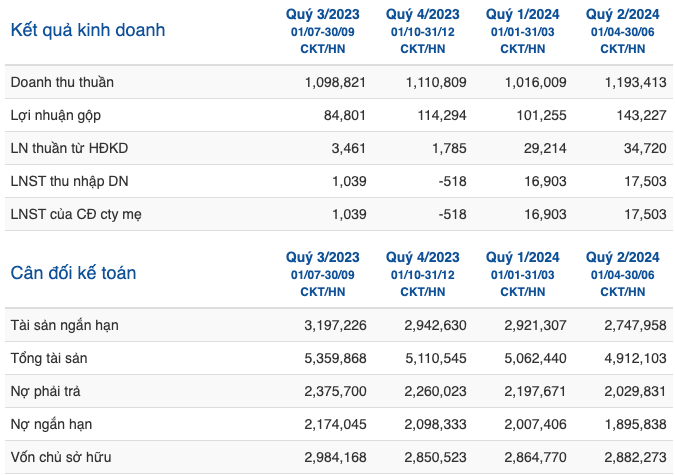Select the LN thuần từ HĐKD value 29,214
675x475 pixels.
pos(545,148)
